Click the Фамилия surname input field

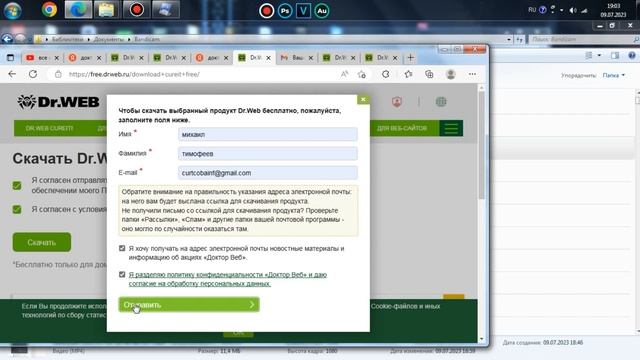point(268,153)
